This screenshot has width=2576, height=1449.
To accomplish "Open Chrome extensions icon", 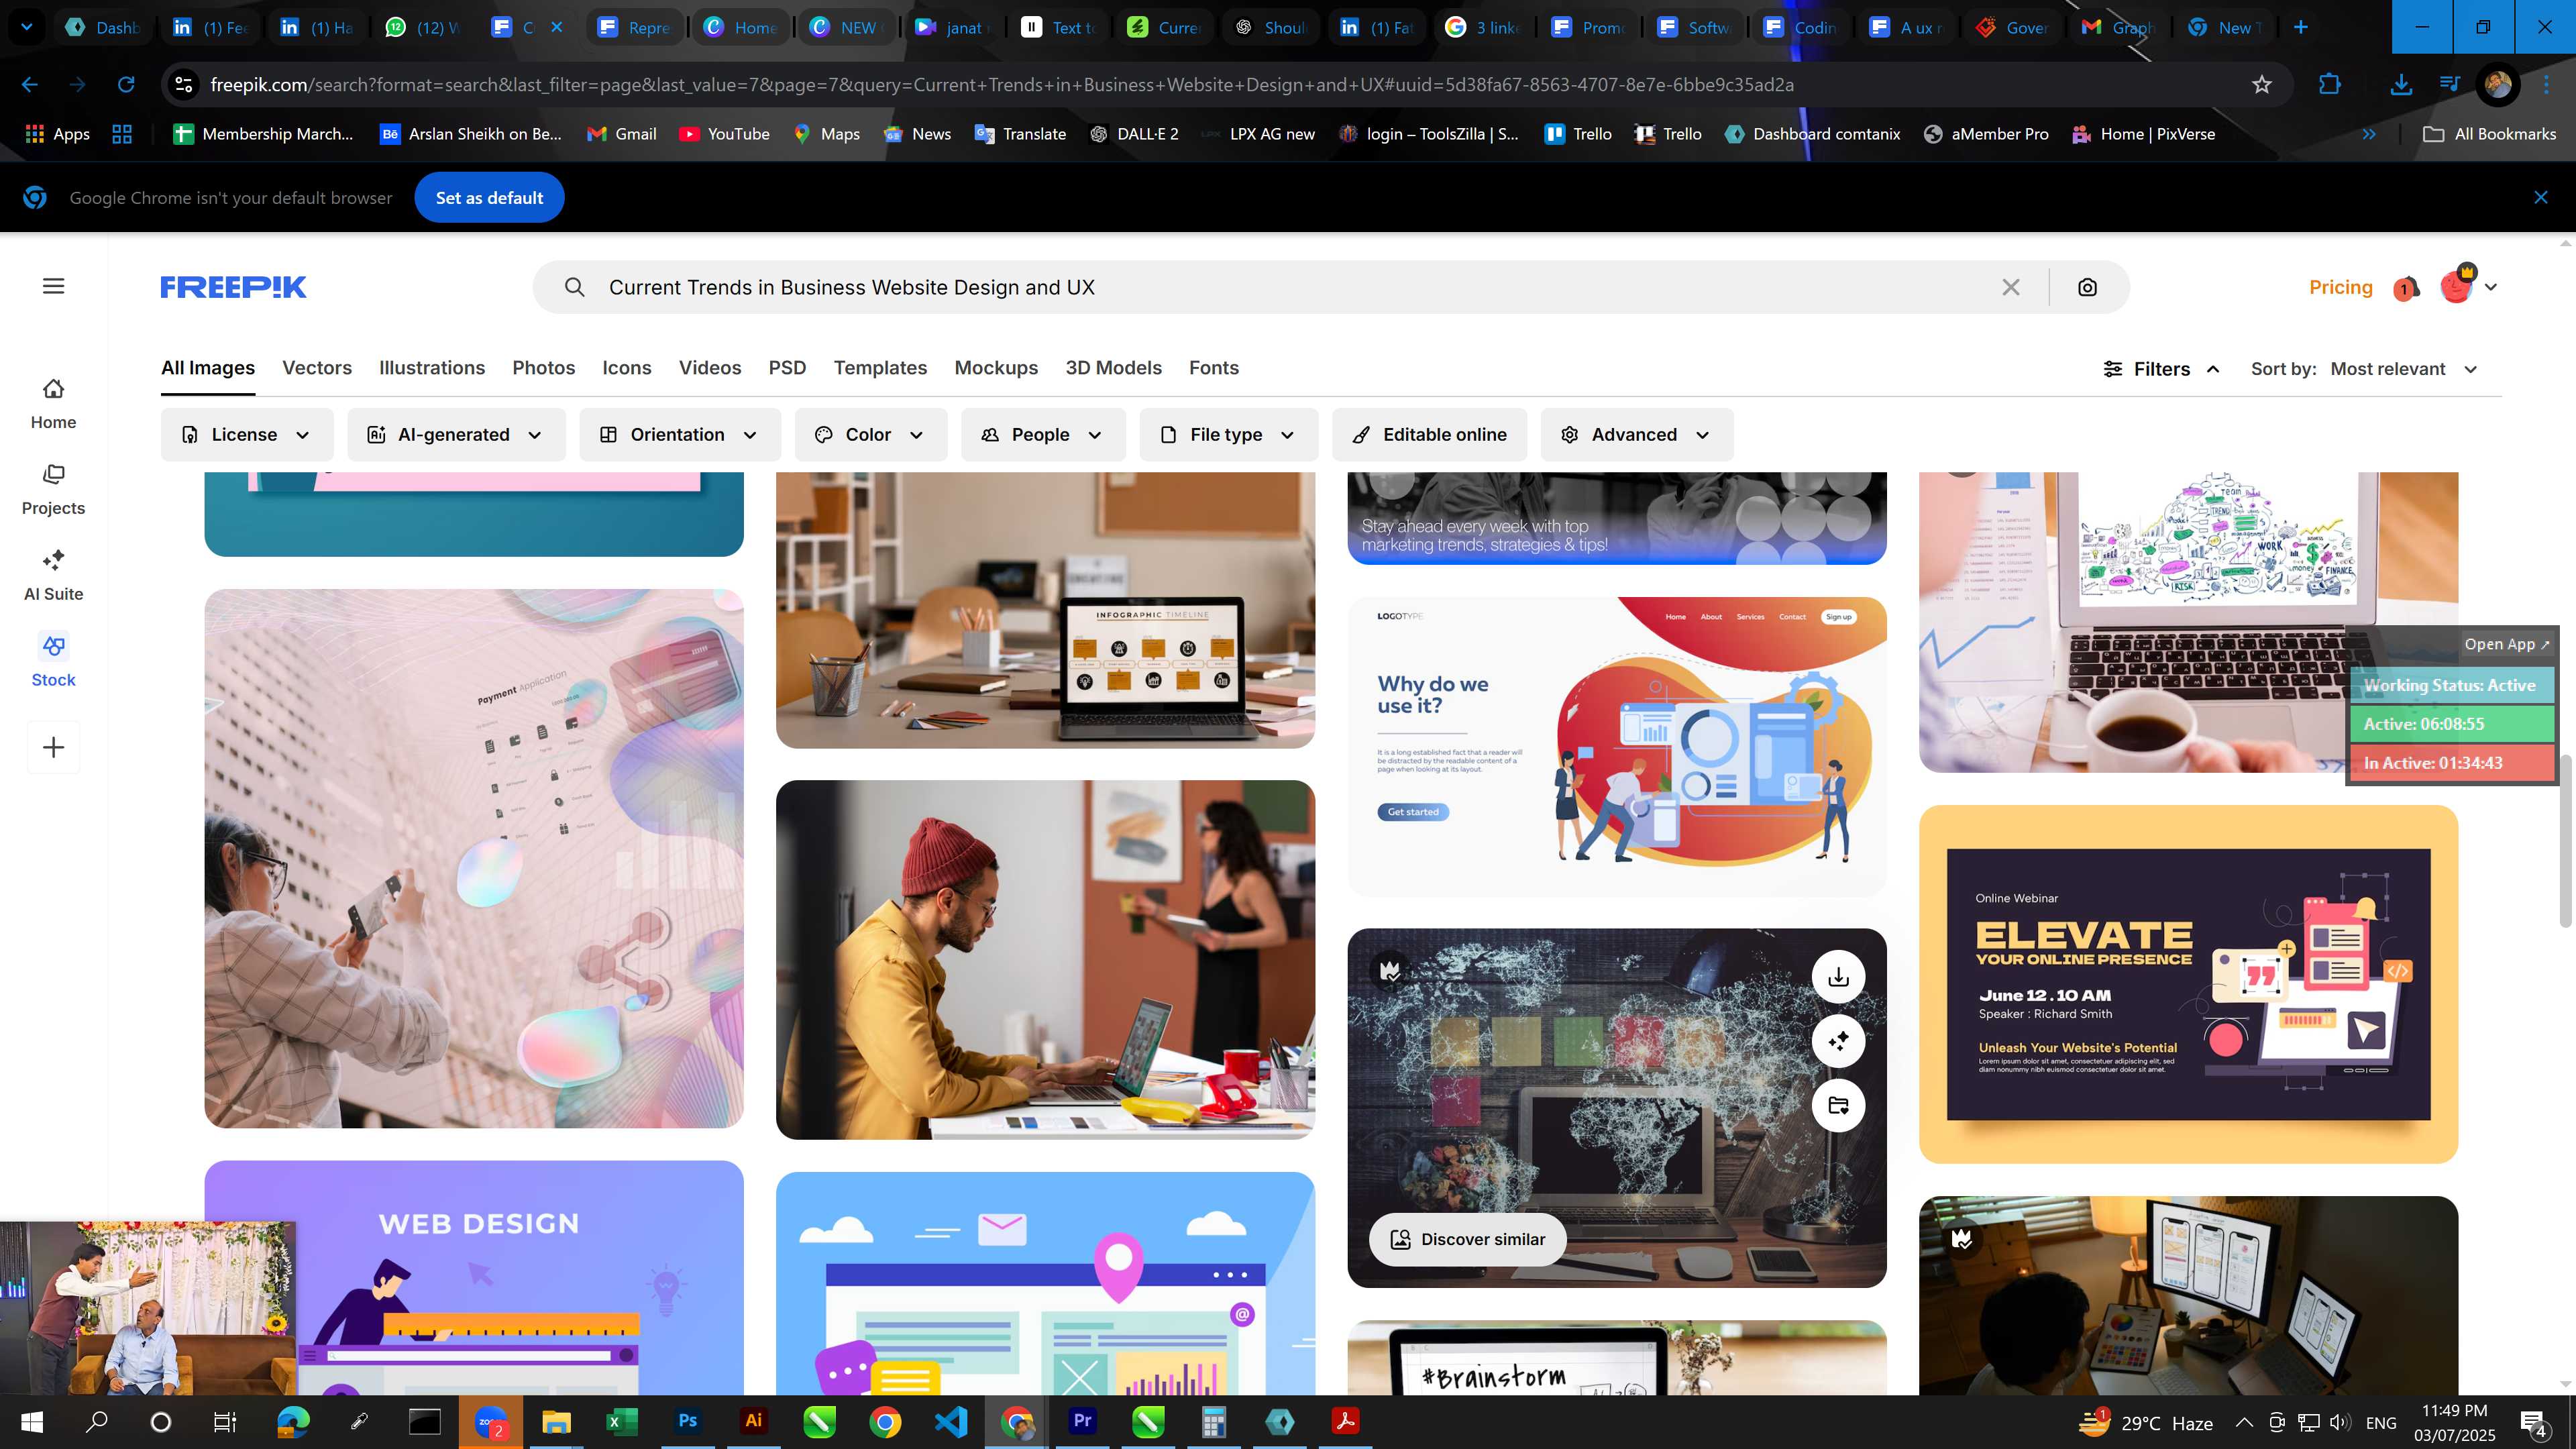I will coord(2330,85).
